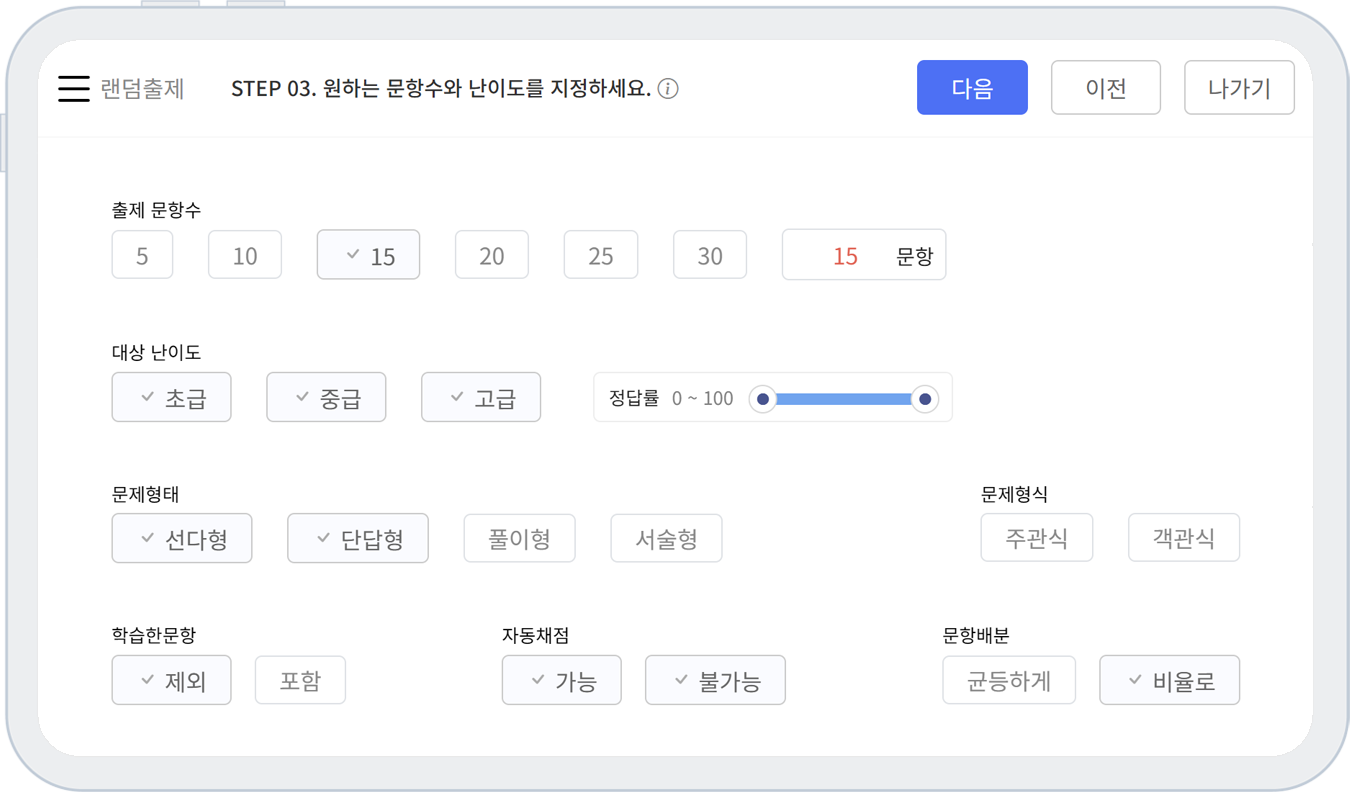
Task: Select 균등하게 question distribution
Action: pyautogui.click(x=1009, y=681)
